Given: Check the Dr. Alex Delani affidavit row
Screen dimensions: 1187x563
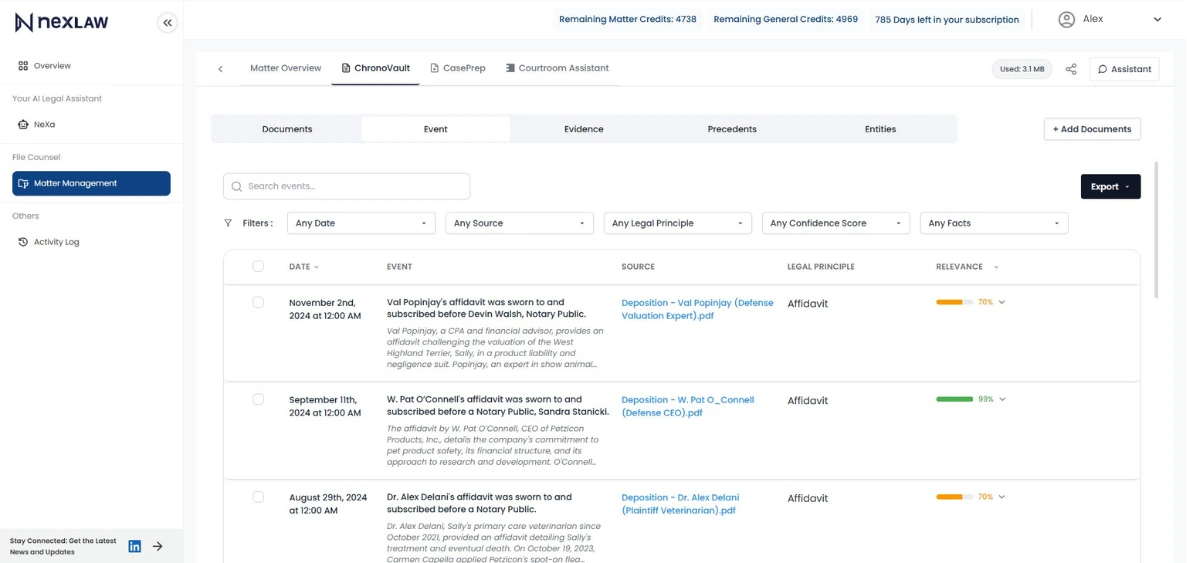Looking at the screenshot, I should [x=258, y=497].
